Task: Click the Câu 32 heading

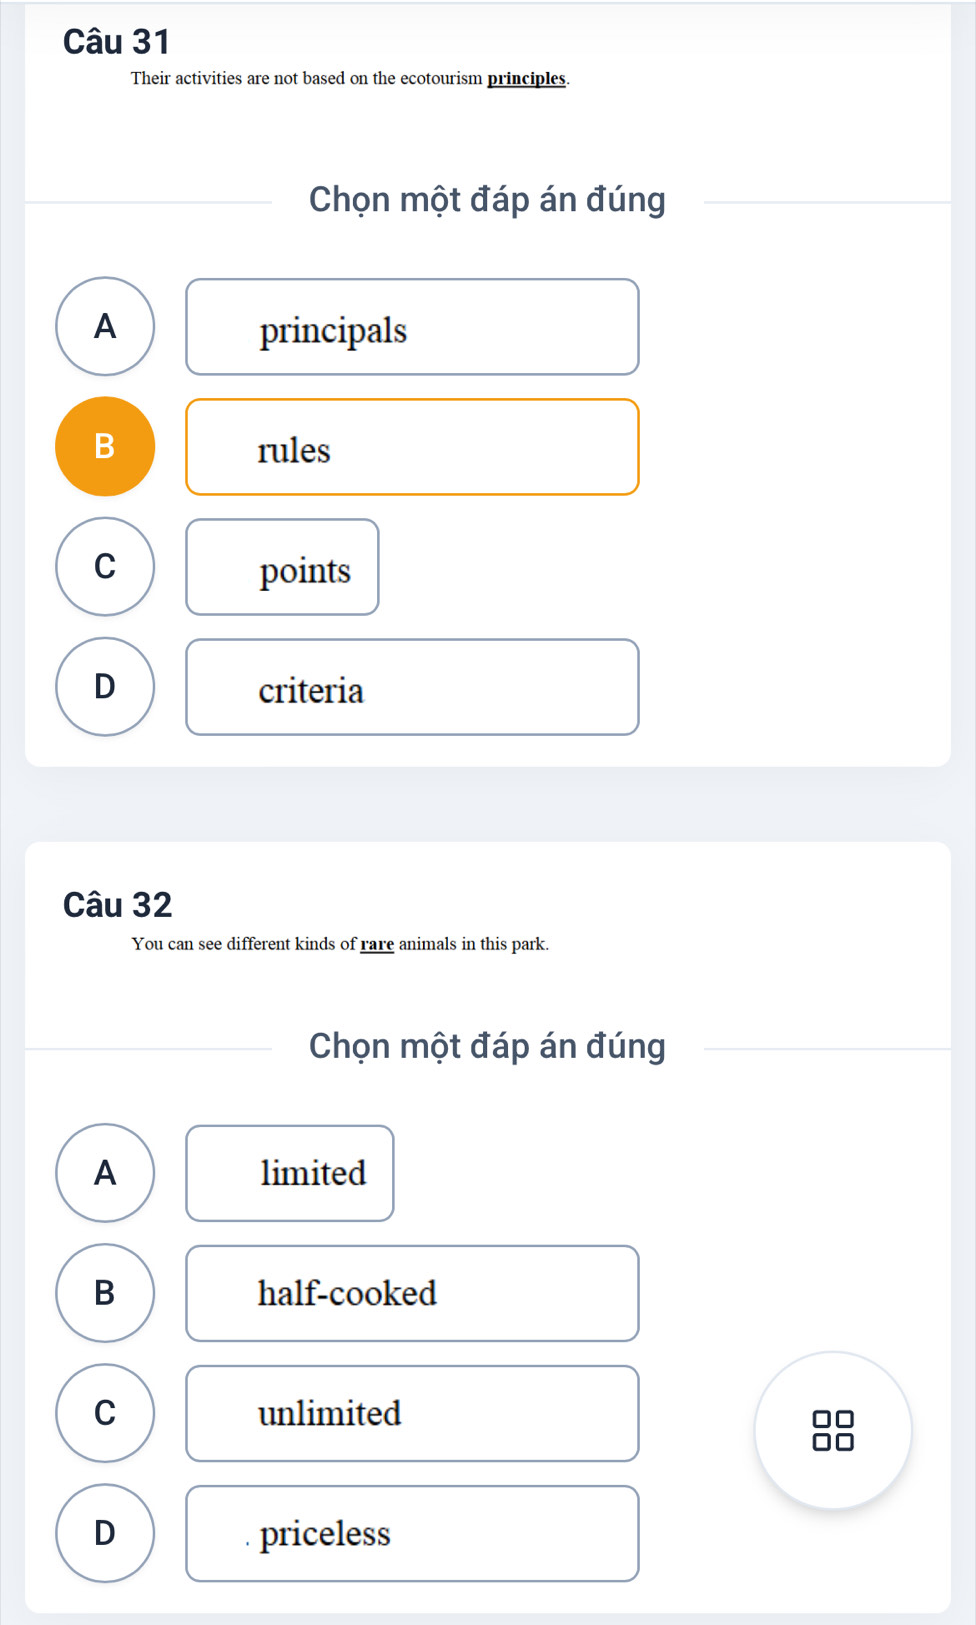Action: click(x=118, y=905)
